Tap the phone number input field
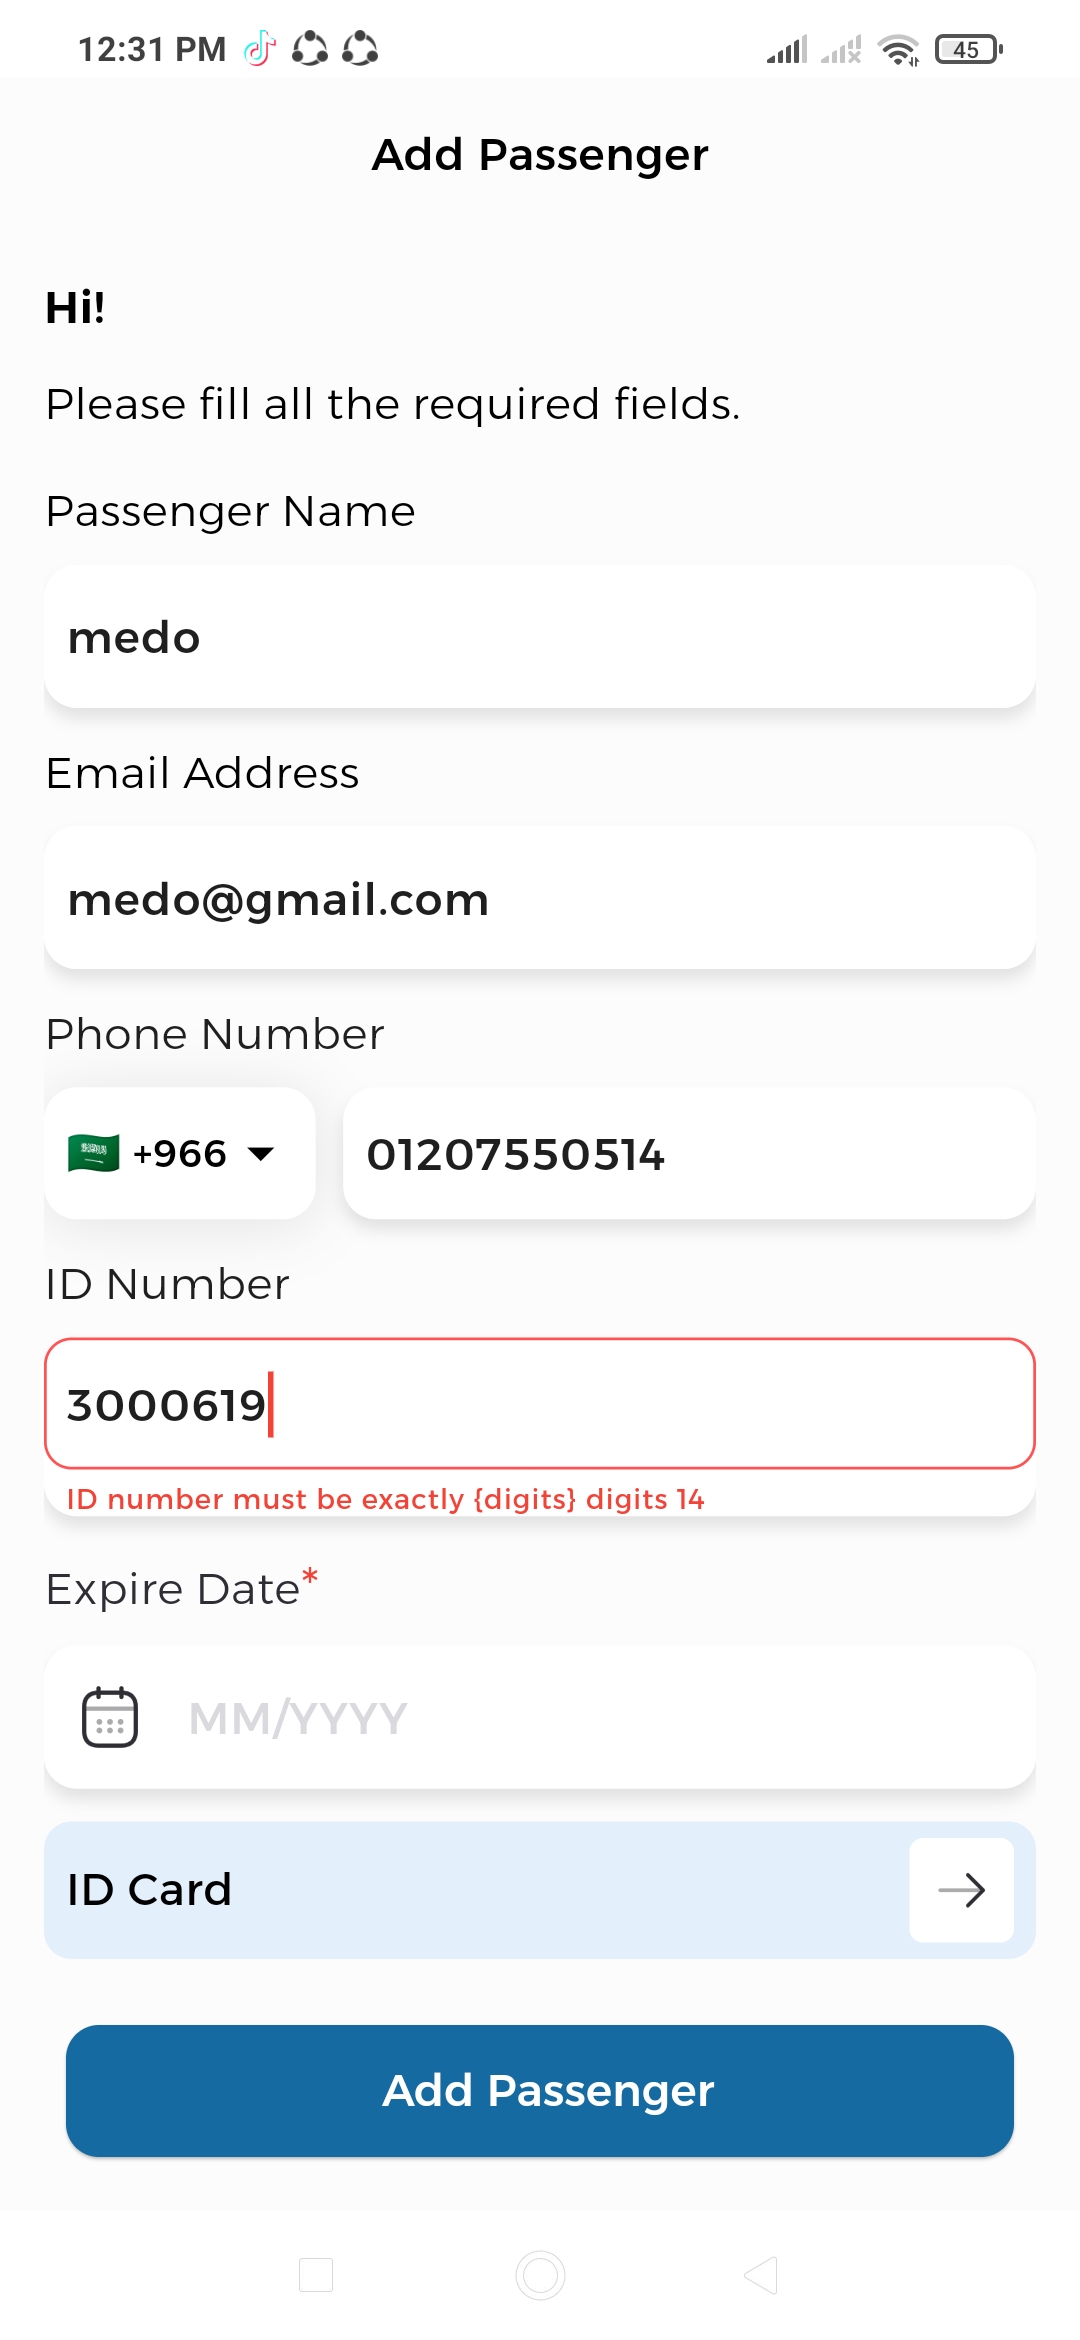1080x2340 pixels. 688,1154
